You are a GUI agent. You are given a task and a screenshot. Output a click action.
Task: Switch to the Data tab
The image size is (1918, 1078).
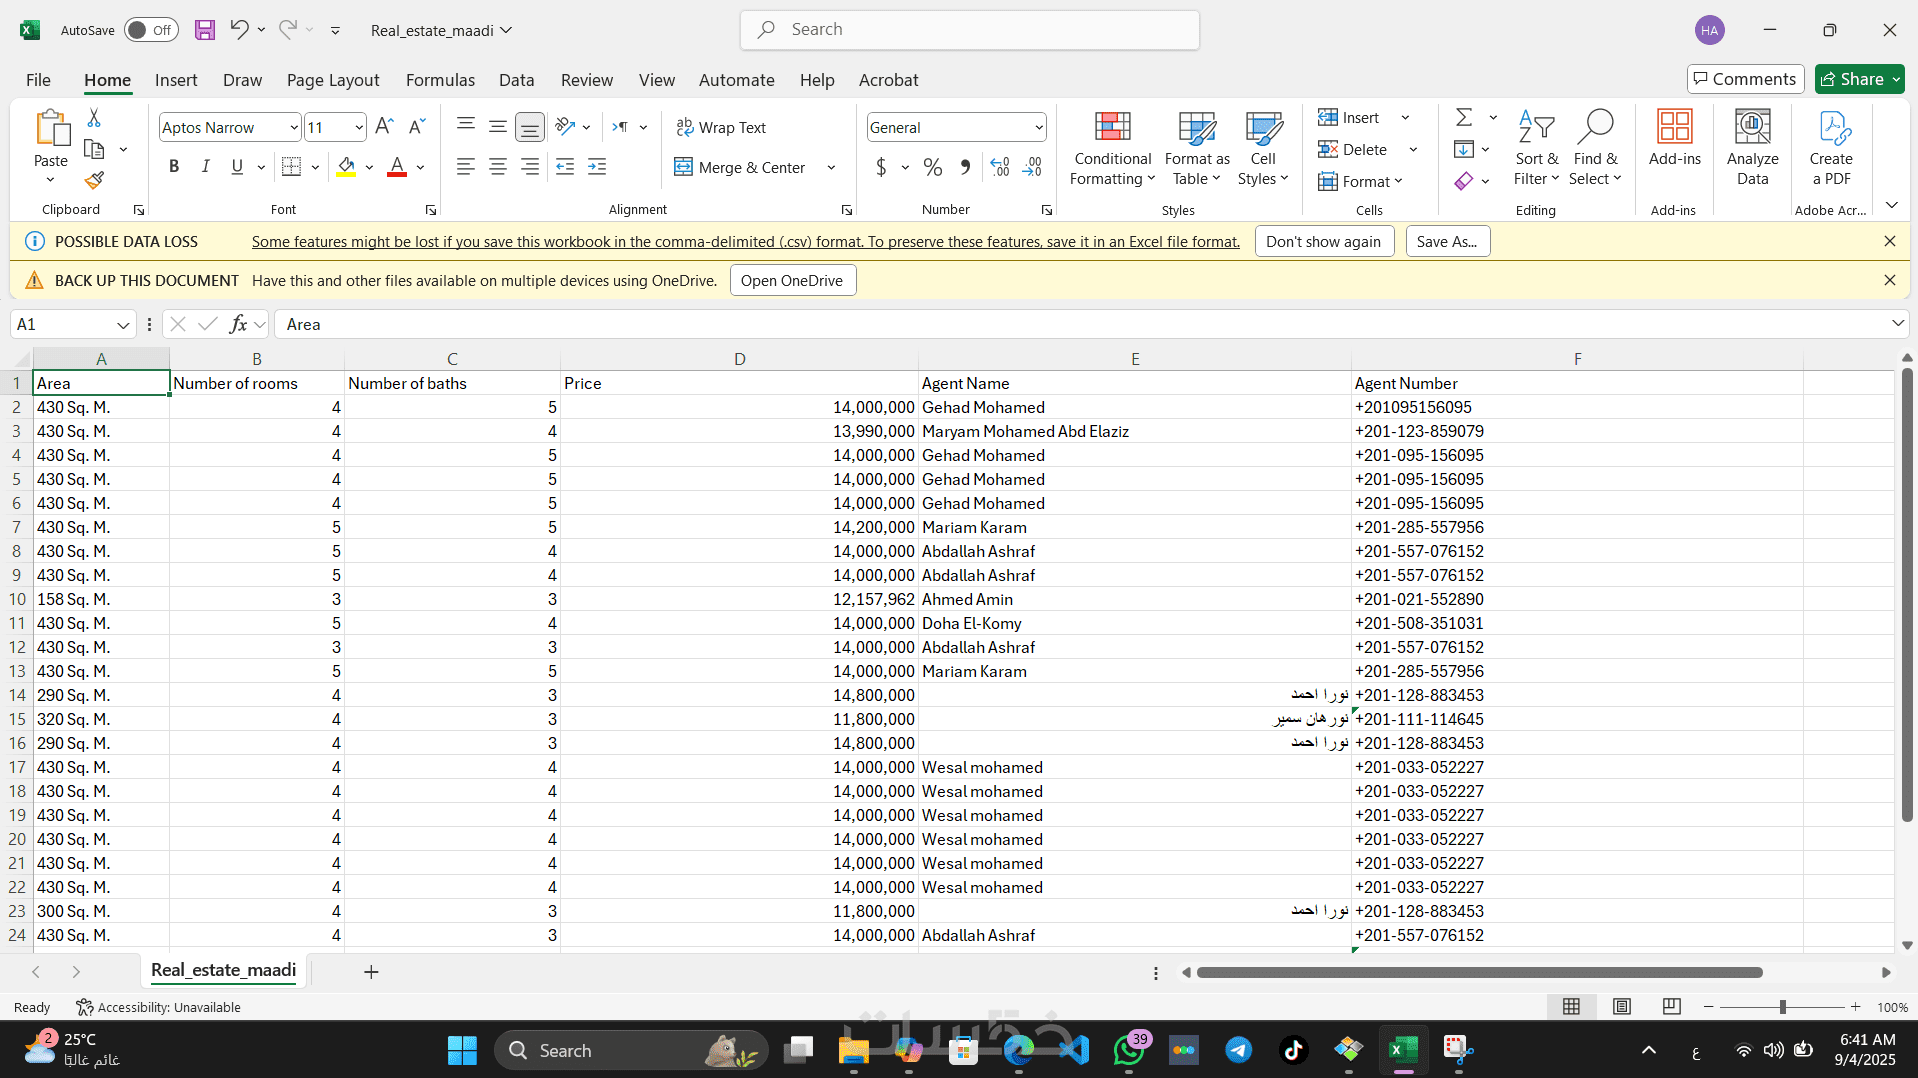516,80
